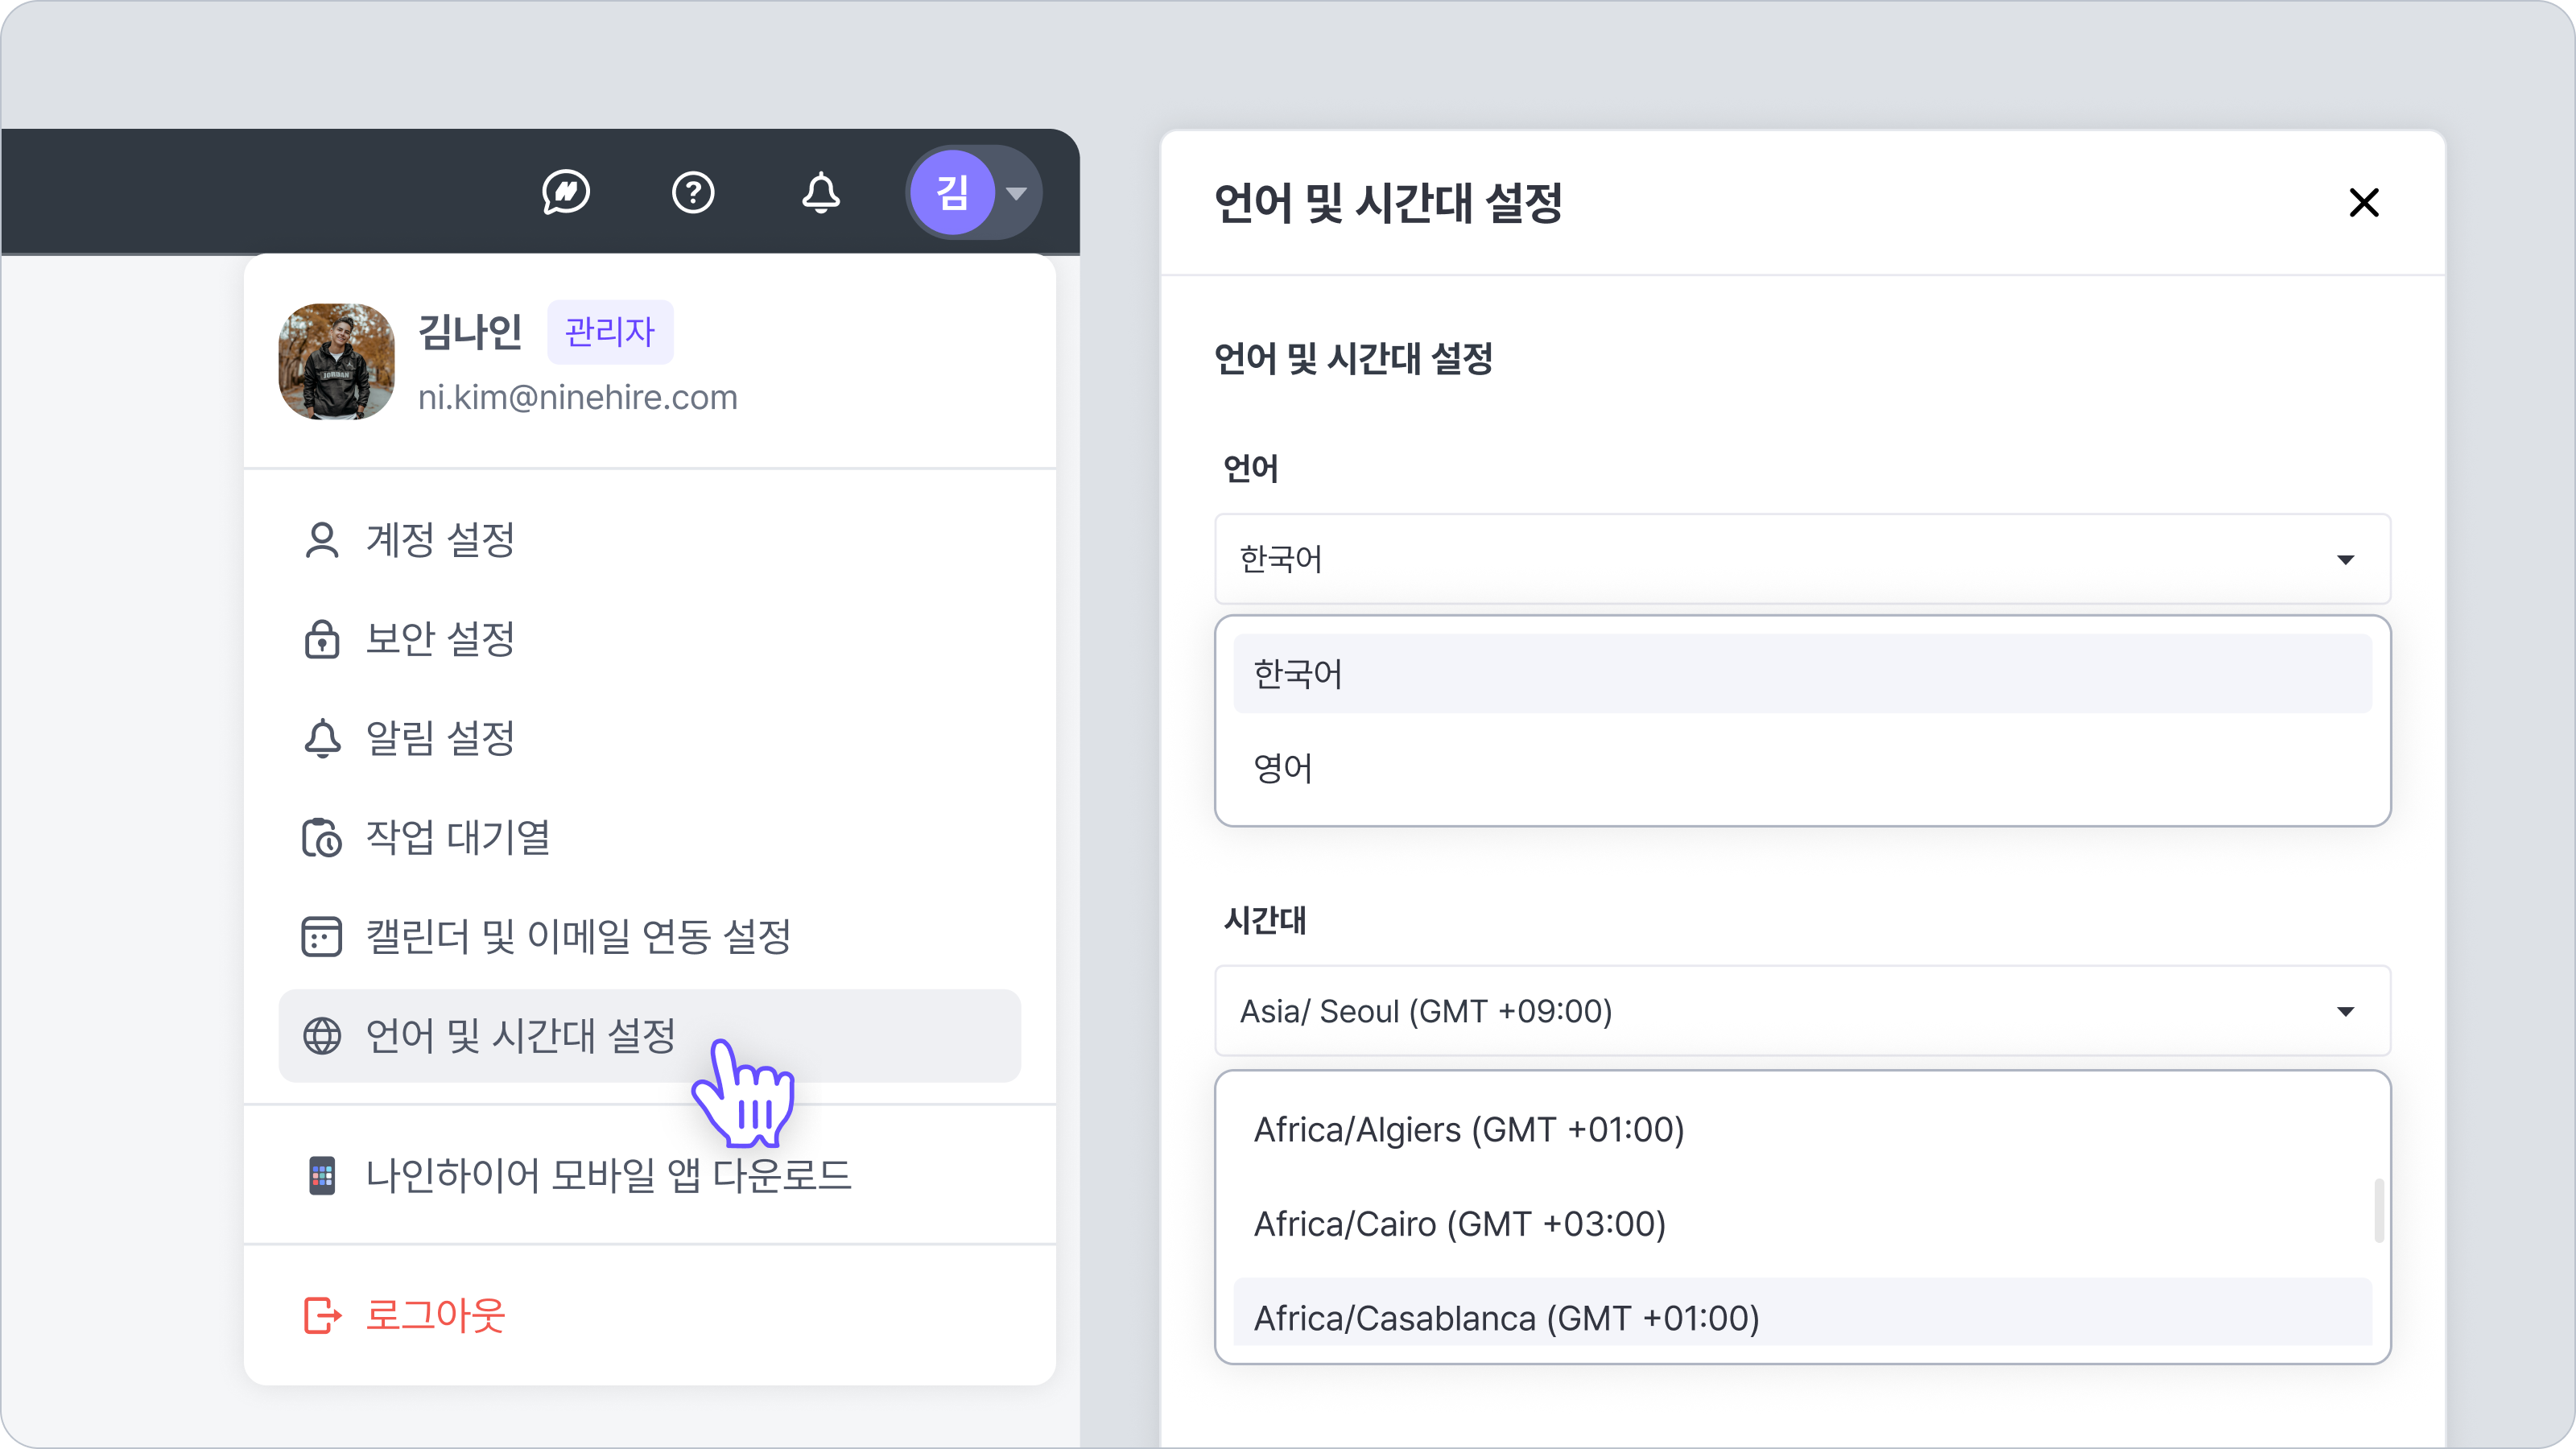This screenshot has width=2576, height=1449.
Task: Open the 언어 language dropdown
Action: pos(1802,559)
